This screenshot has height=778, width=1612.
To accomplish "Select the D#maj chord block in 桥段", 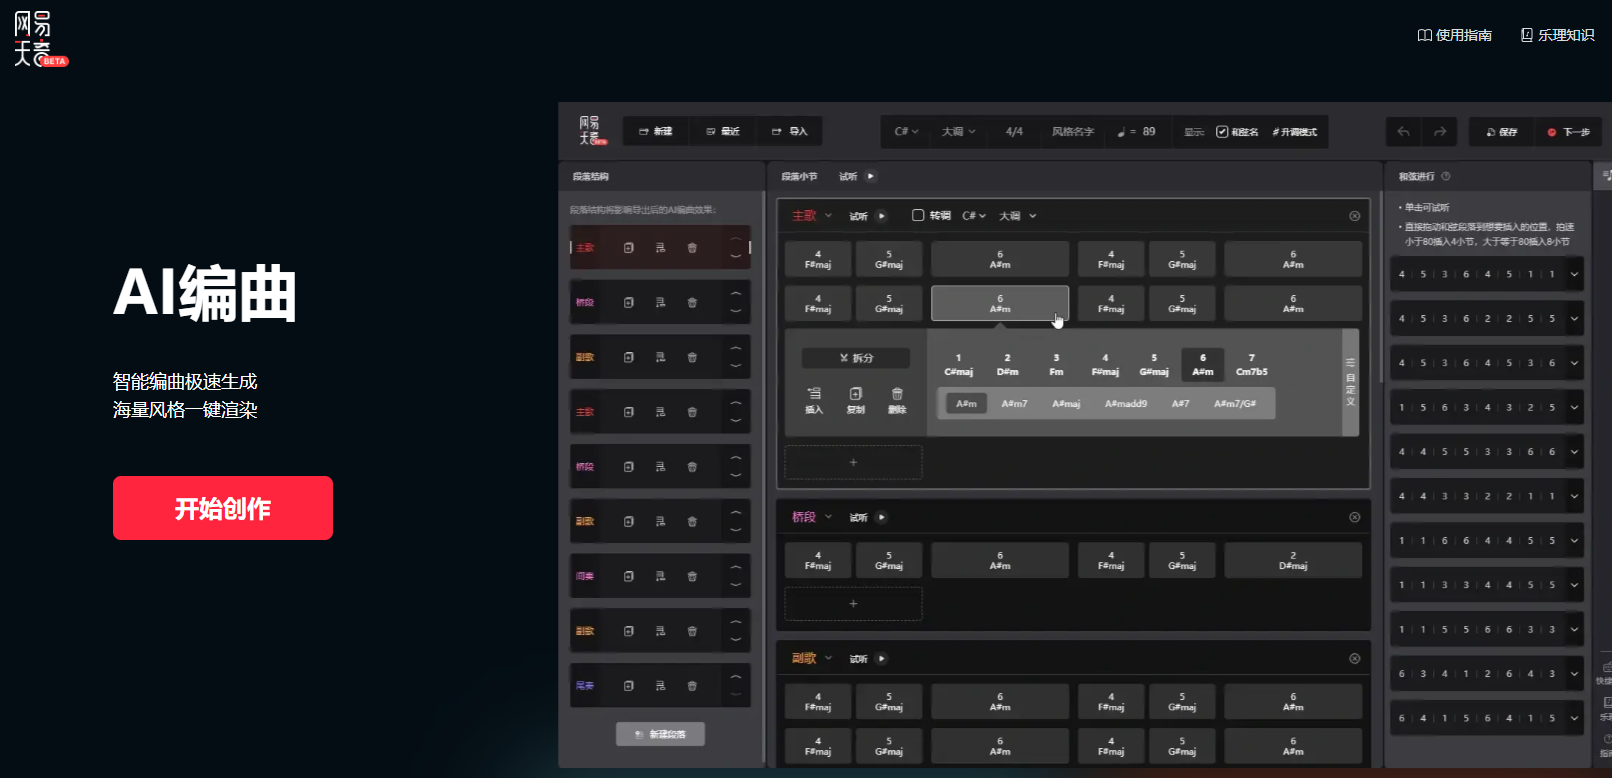I will (x=1293, y=560).
